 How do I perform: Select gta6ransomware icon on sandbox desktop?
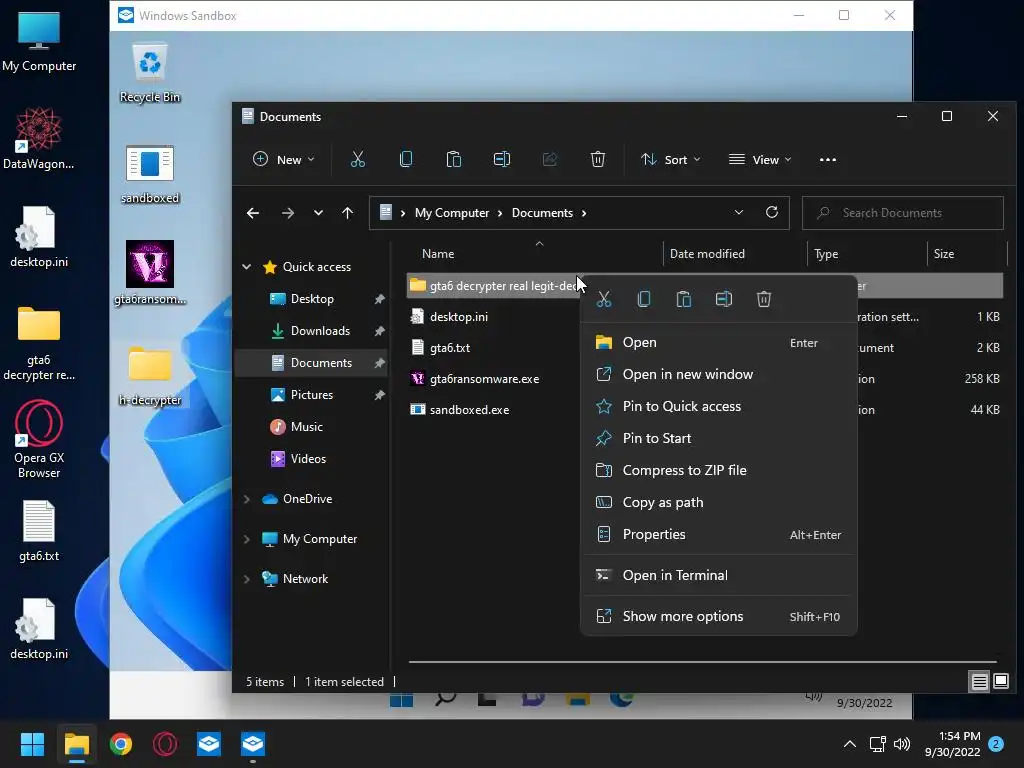150,273
